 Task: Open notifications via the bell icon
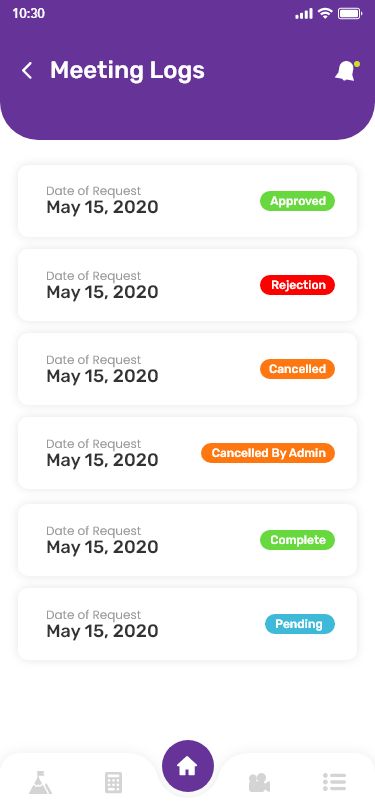pyautogui.click(x=347, y=71)
